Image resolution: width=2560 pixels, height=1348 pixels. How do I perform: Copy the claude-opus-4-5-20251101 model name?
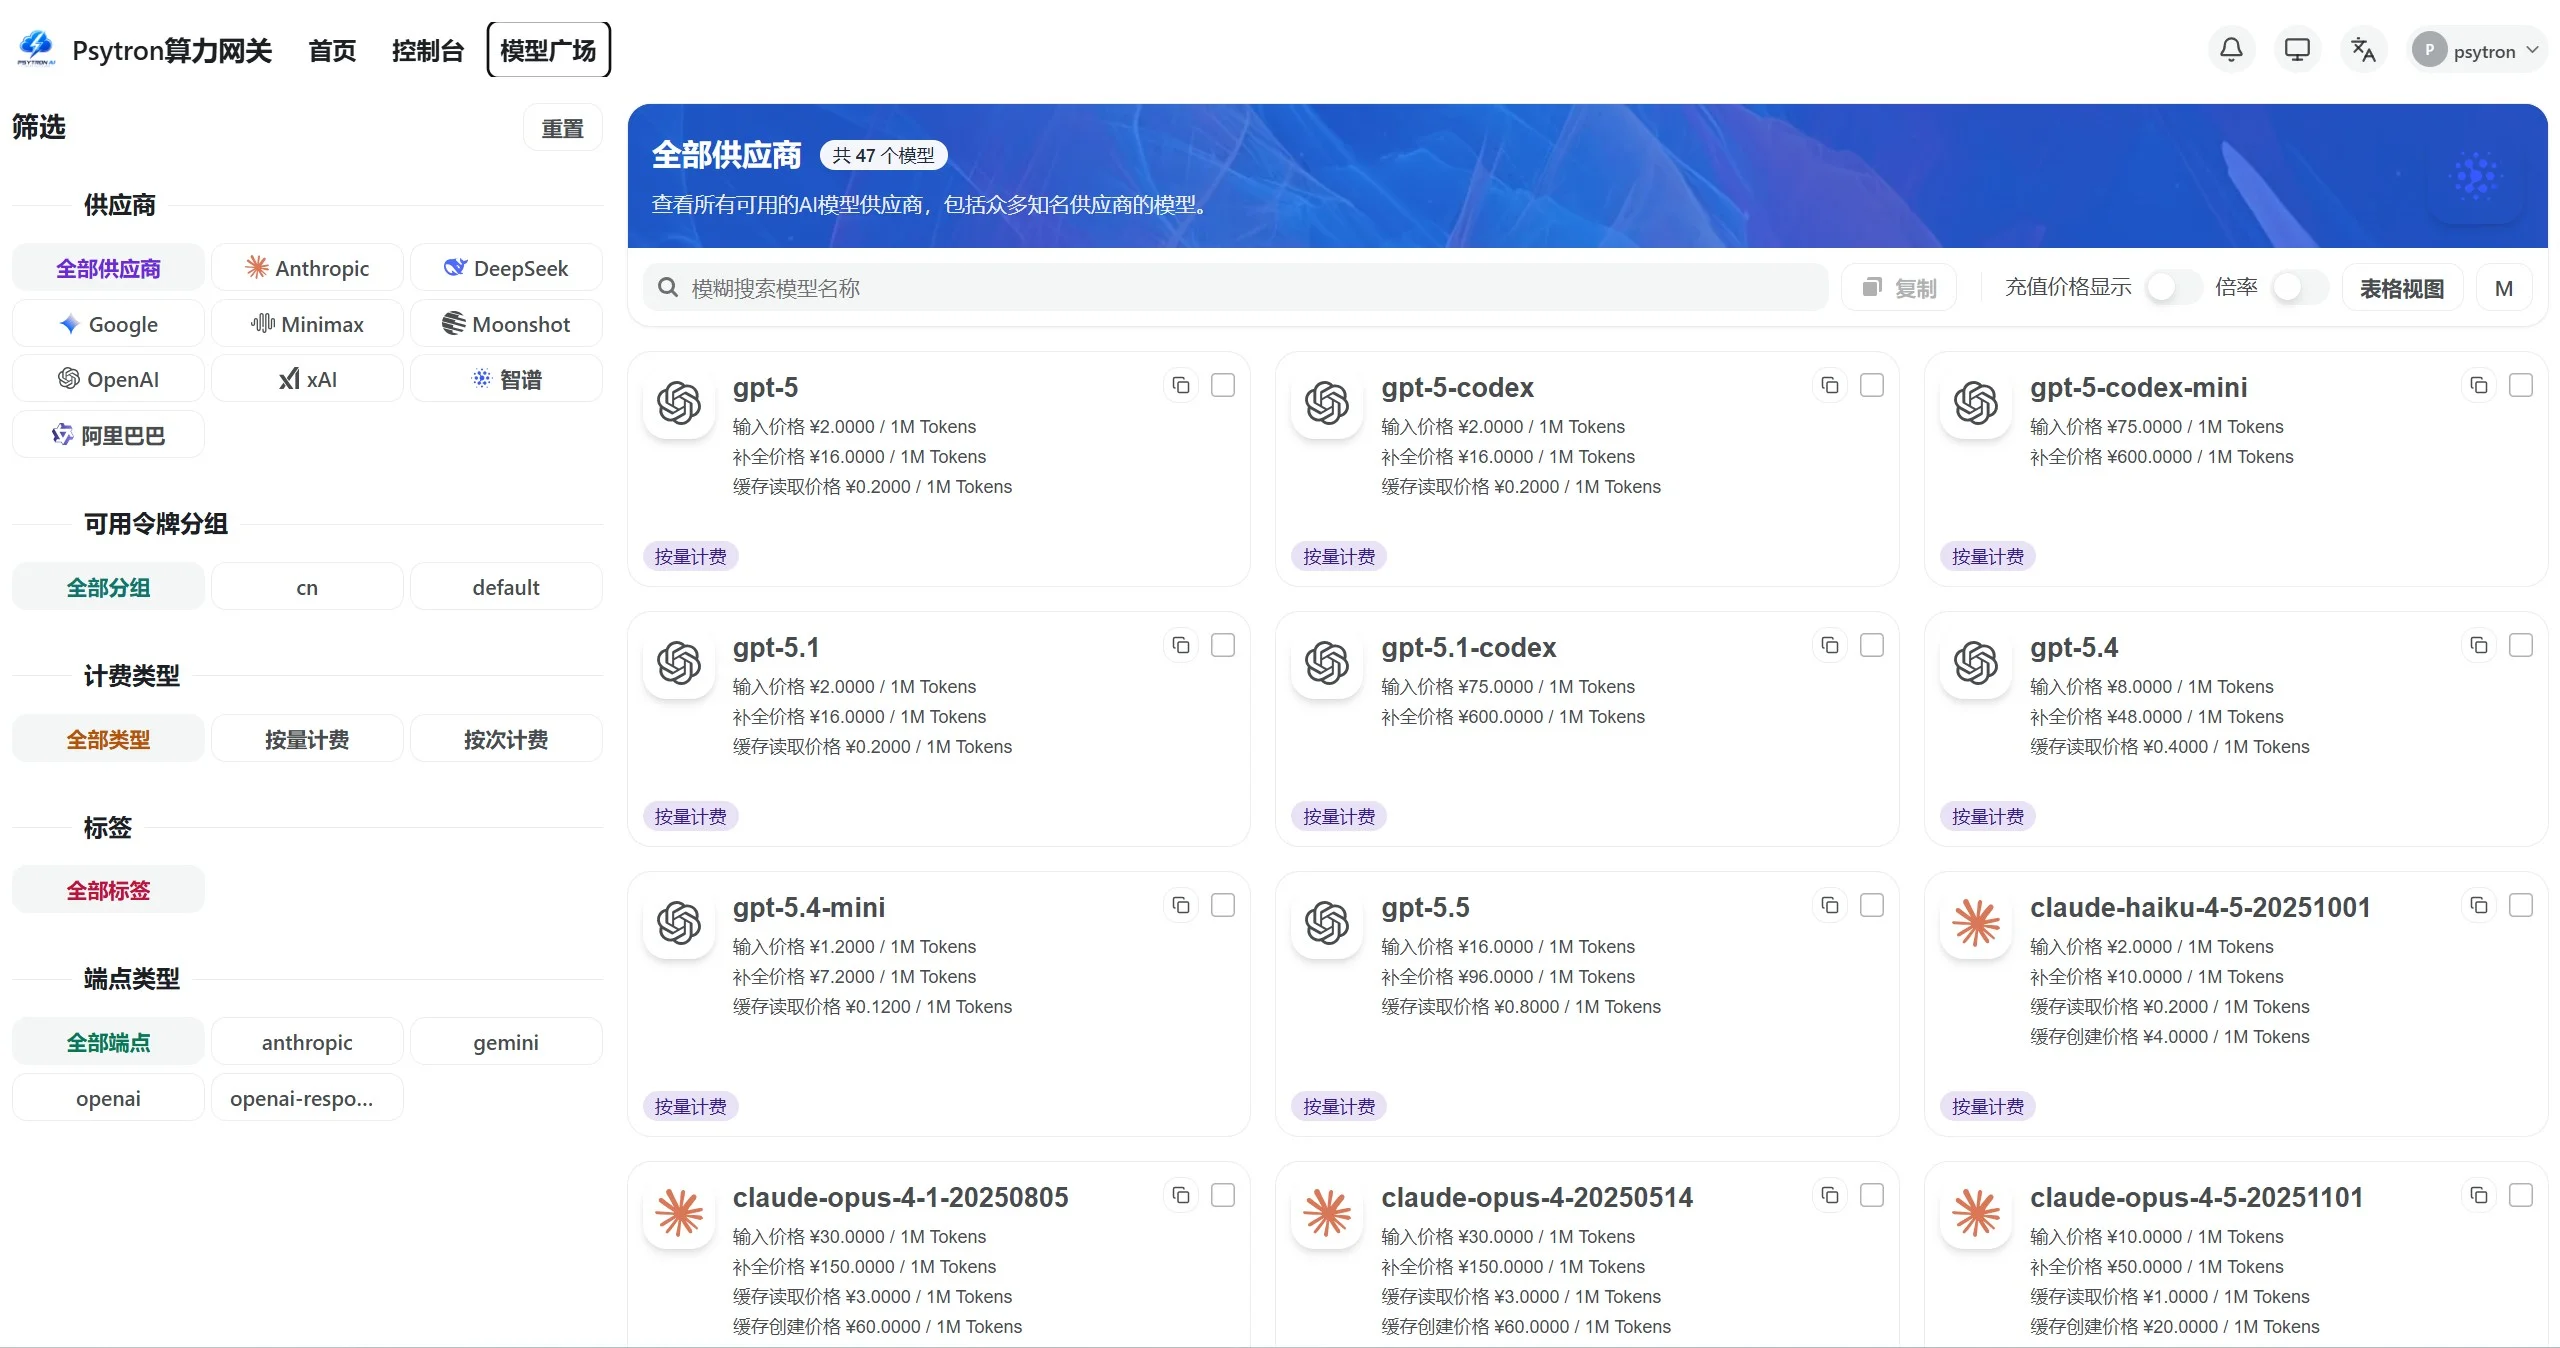pyautogui.click(x=2479, y=1195)
